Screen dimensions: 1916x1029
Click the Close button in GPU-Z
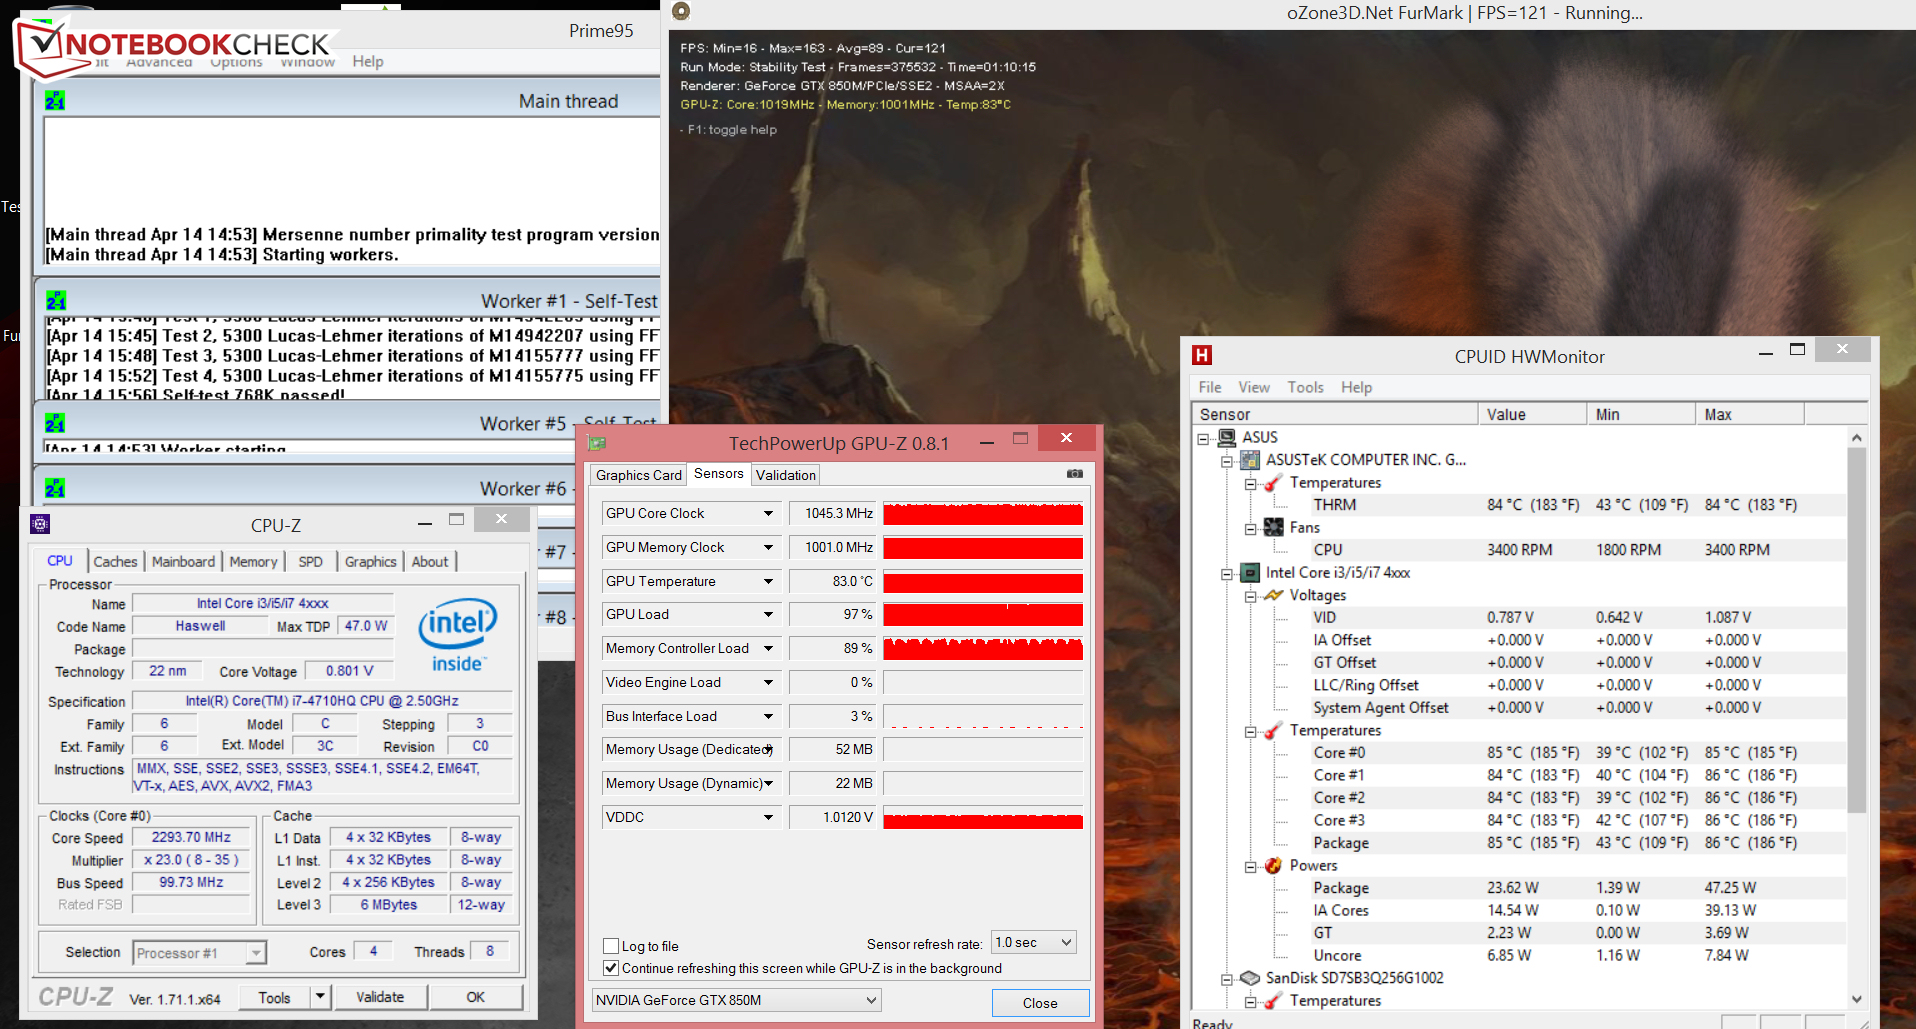pyautogui.click(x=1040, y=1003)
